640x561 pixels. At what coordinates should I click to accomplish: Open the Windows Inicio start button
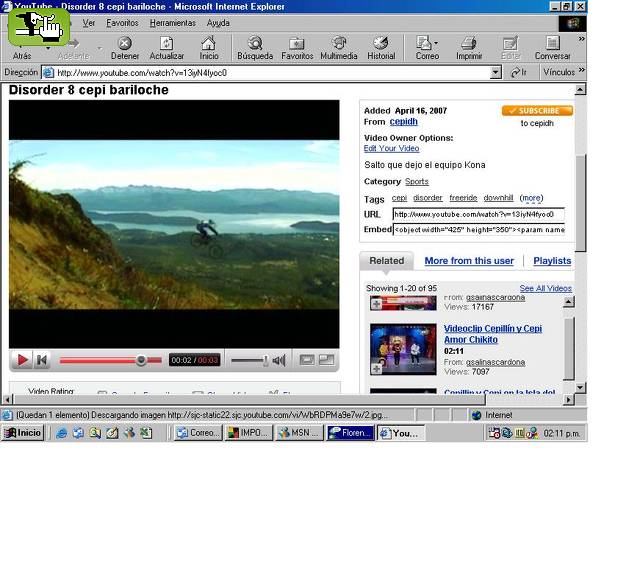(x=23, y=433)
